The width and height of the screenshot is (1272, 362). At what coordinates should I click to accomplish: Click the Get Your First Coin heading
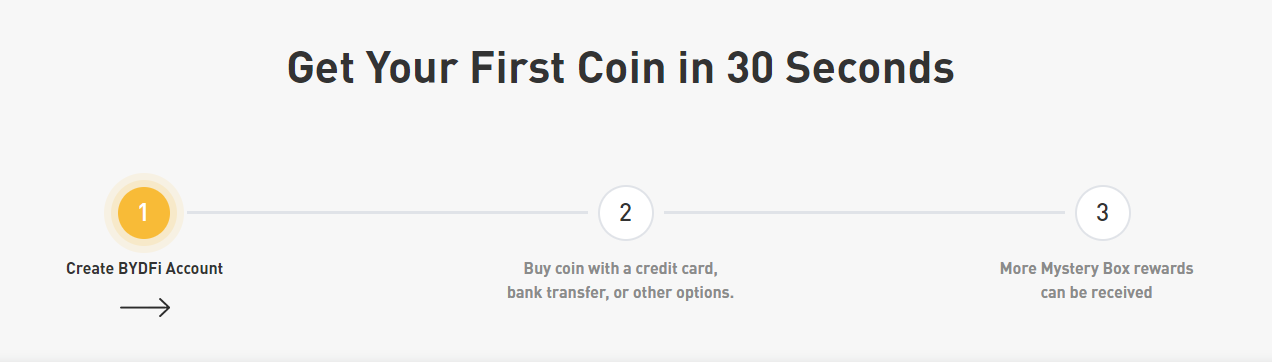pyautogui.click(x=621, y=69)
